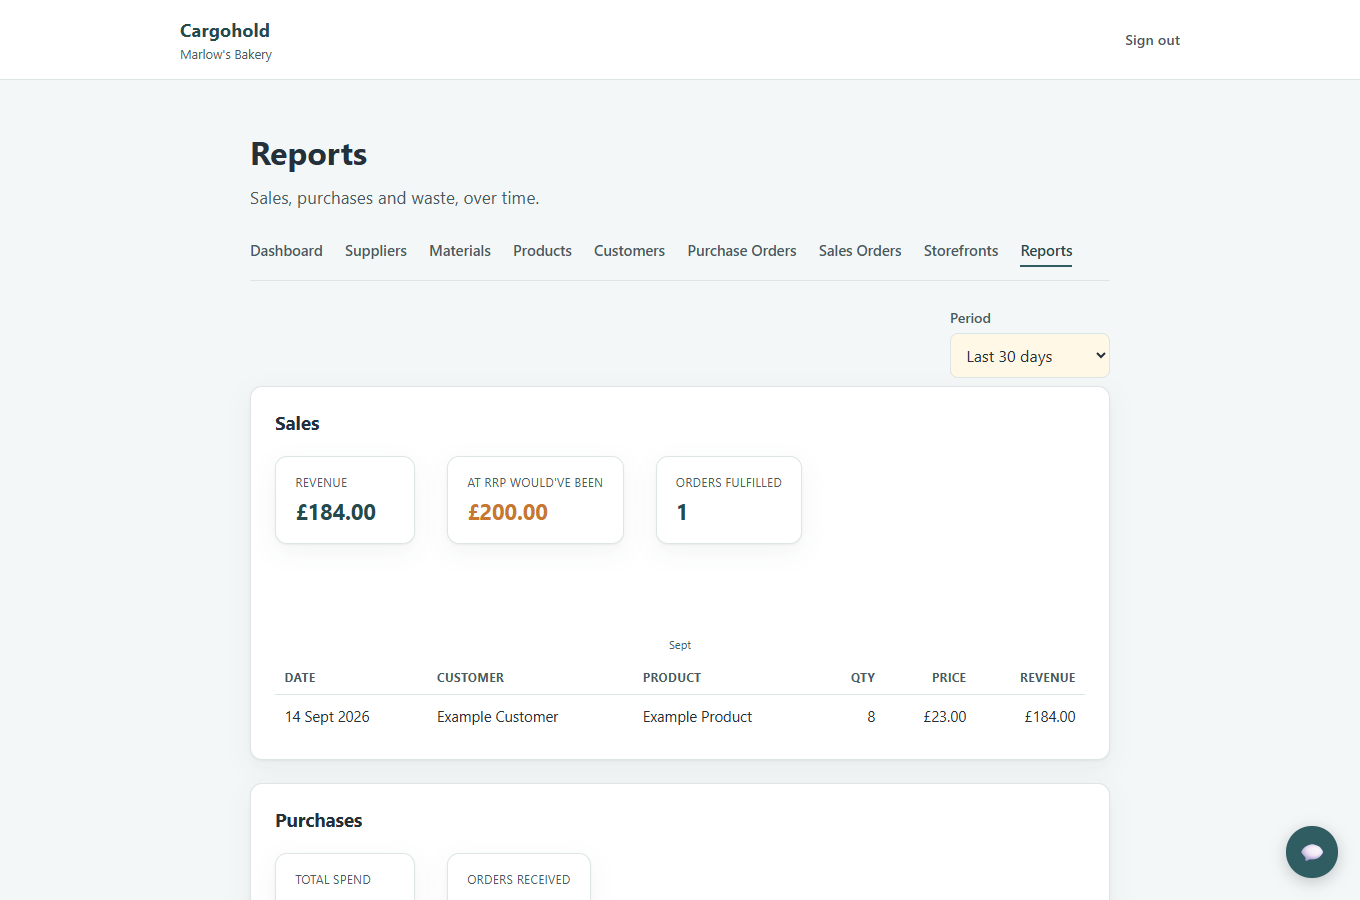1360x900 pixels.
Task: Click the Purchases section heading
Action: tap(318, 821)
